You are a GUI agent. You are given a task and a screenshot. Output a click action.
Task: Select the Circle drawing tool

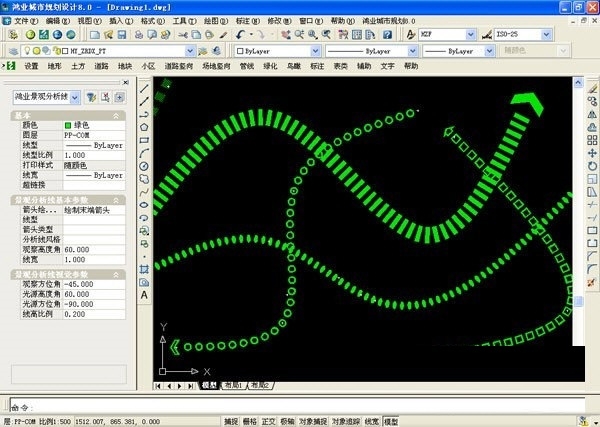[145, 165]
